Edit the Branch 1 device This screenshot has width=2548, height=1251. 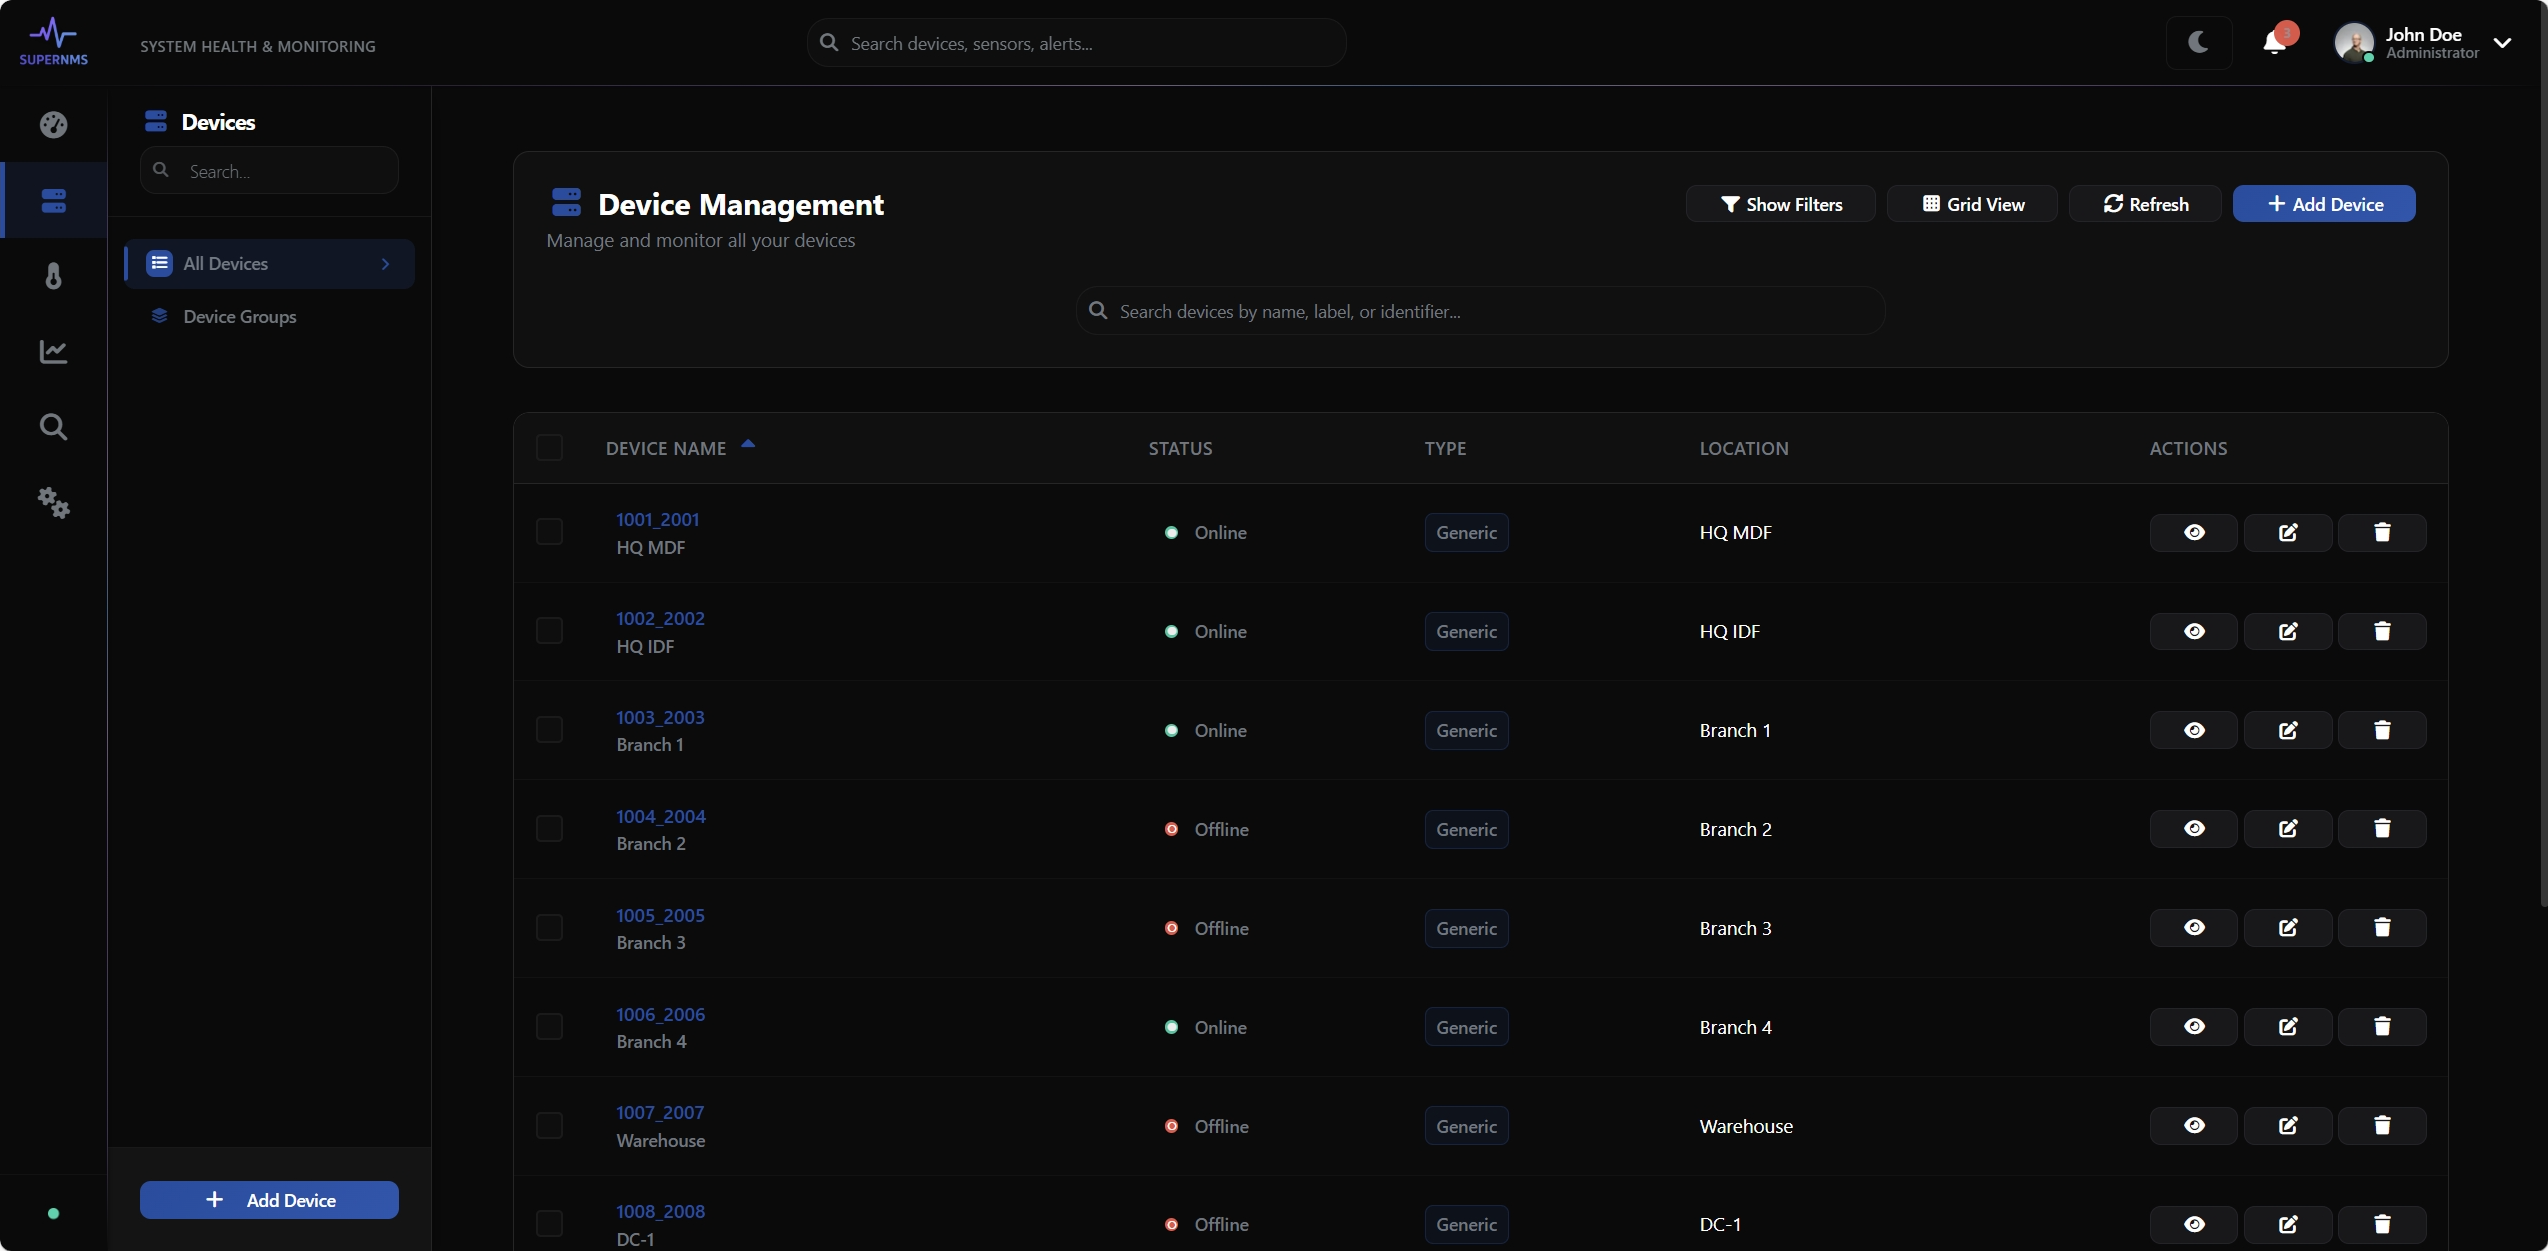(2288, 730)
